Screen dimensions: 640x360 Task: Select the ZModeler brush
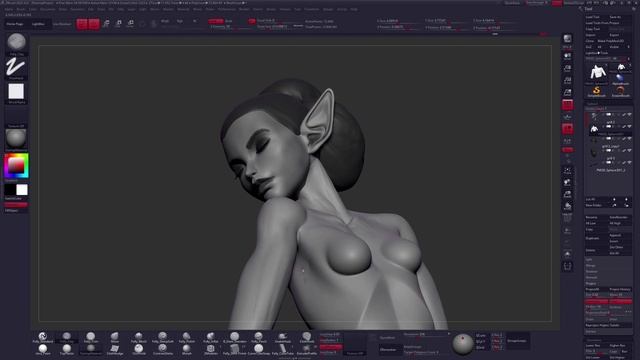pyautogui.click(x=211, y=349)
